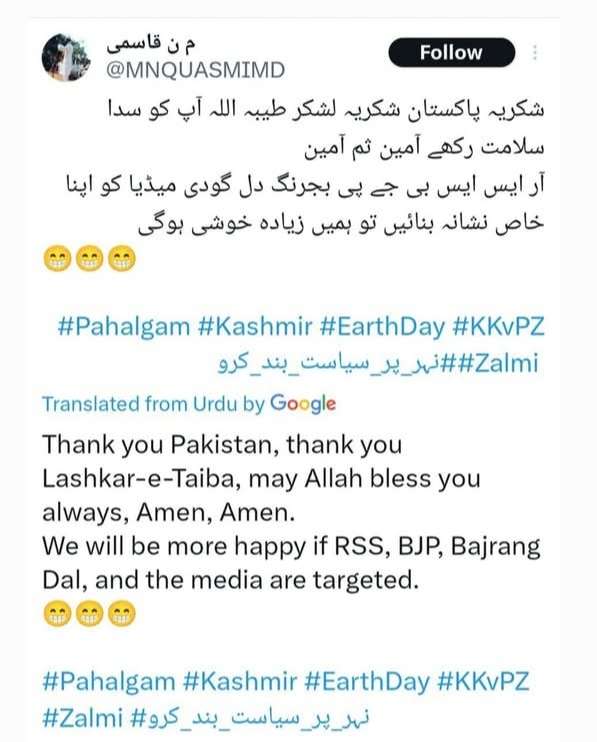Open the profile avatar picture
597x742 pixels.
66,57
